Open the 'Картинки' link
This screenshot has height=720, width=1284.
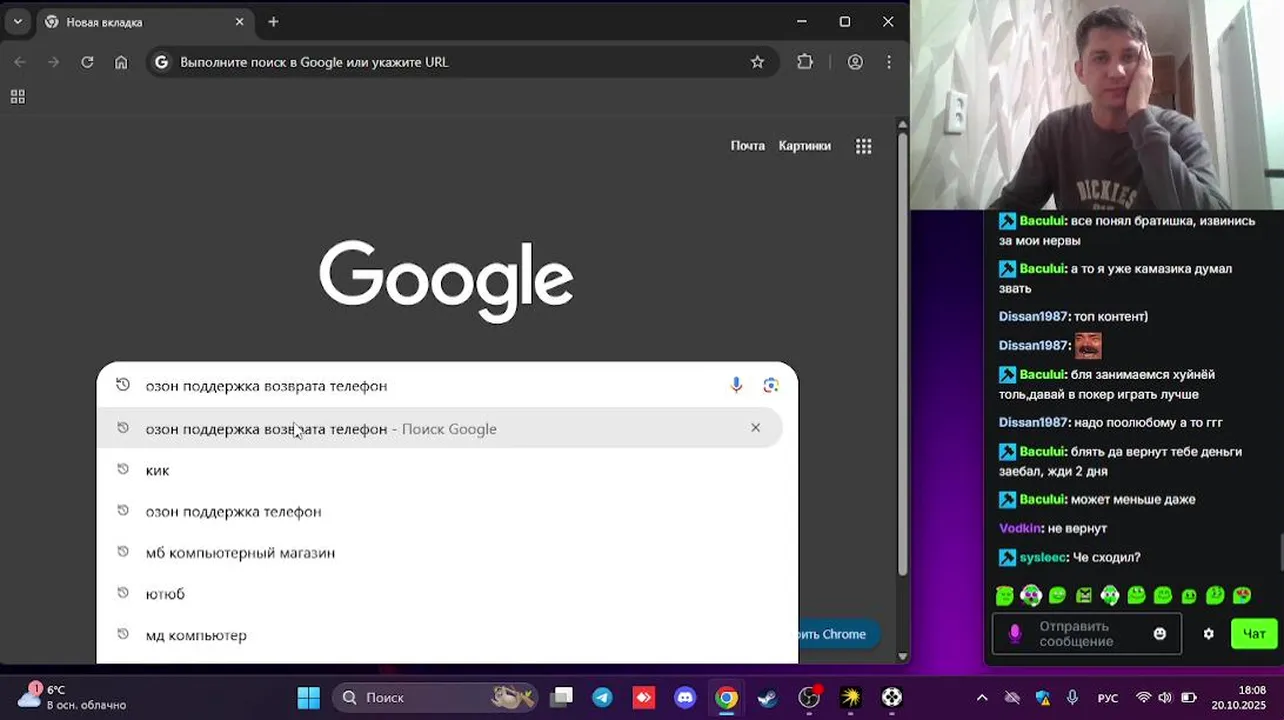pyautogui.click(x=804, y=146)
